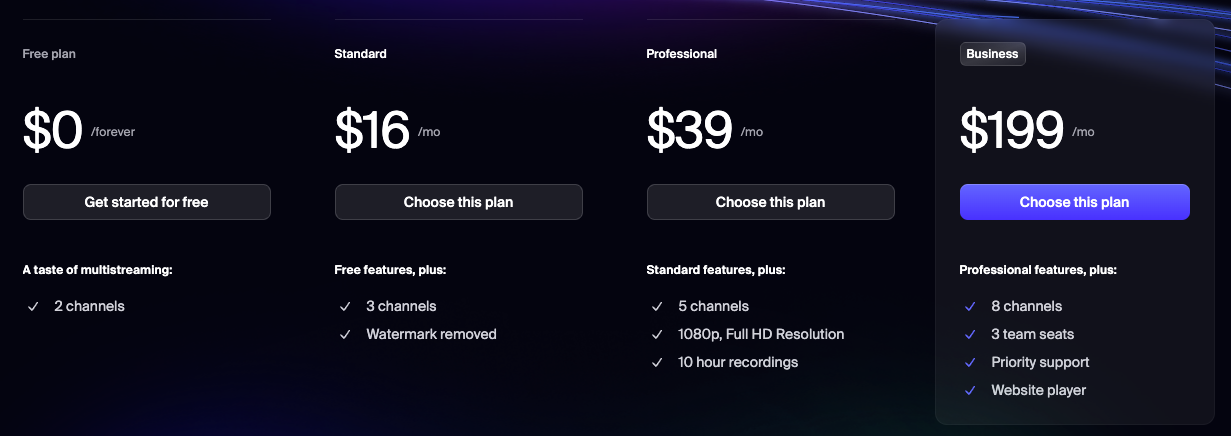Click the Business plan badge label
Image resolution: width=1231 pixels, height=436 pixels.
(x=992, y=54)
